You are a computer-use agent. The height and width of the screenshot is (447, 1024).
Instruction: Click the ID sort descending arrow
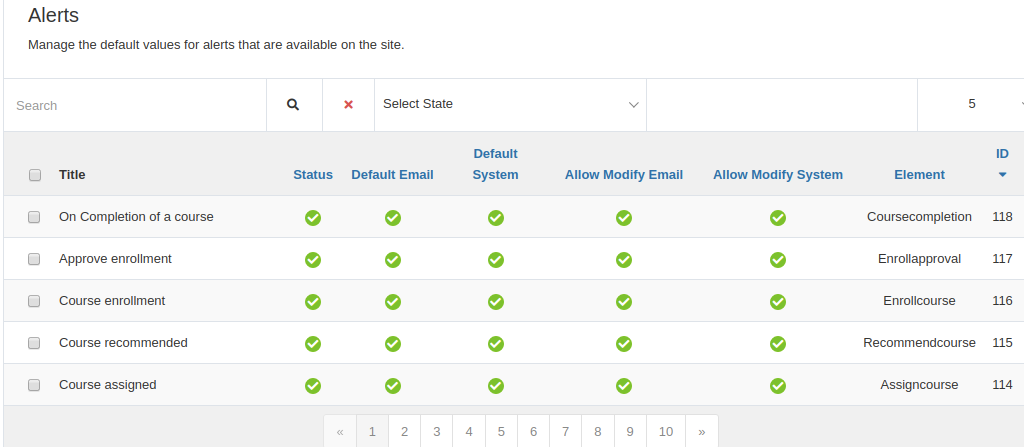tap(1002, 174)
